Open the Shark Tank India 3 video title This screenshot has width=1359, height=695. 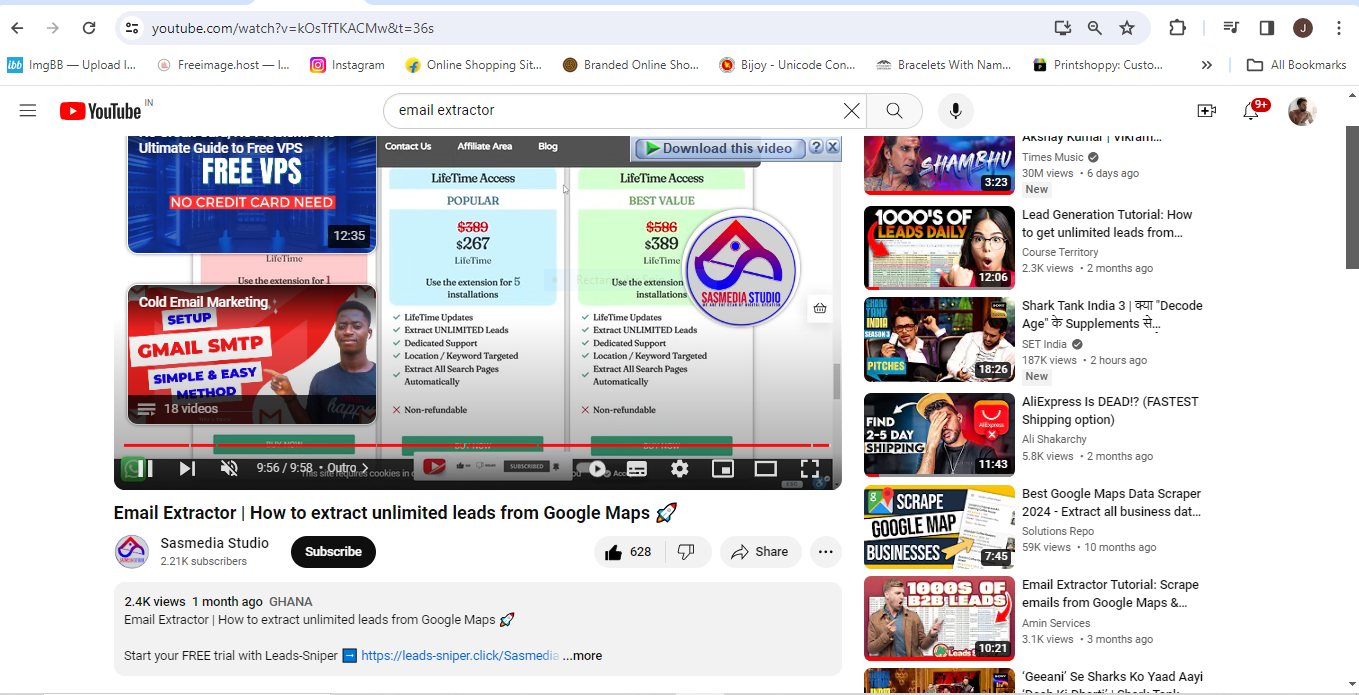(x=1112, y=314)
